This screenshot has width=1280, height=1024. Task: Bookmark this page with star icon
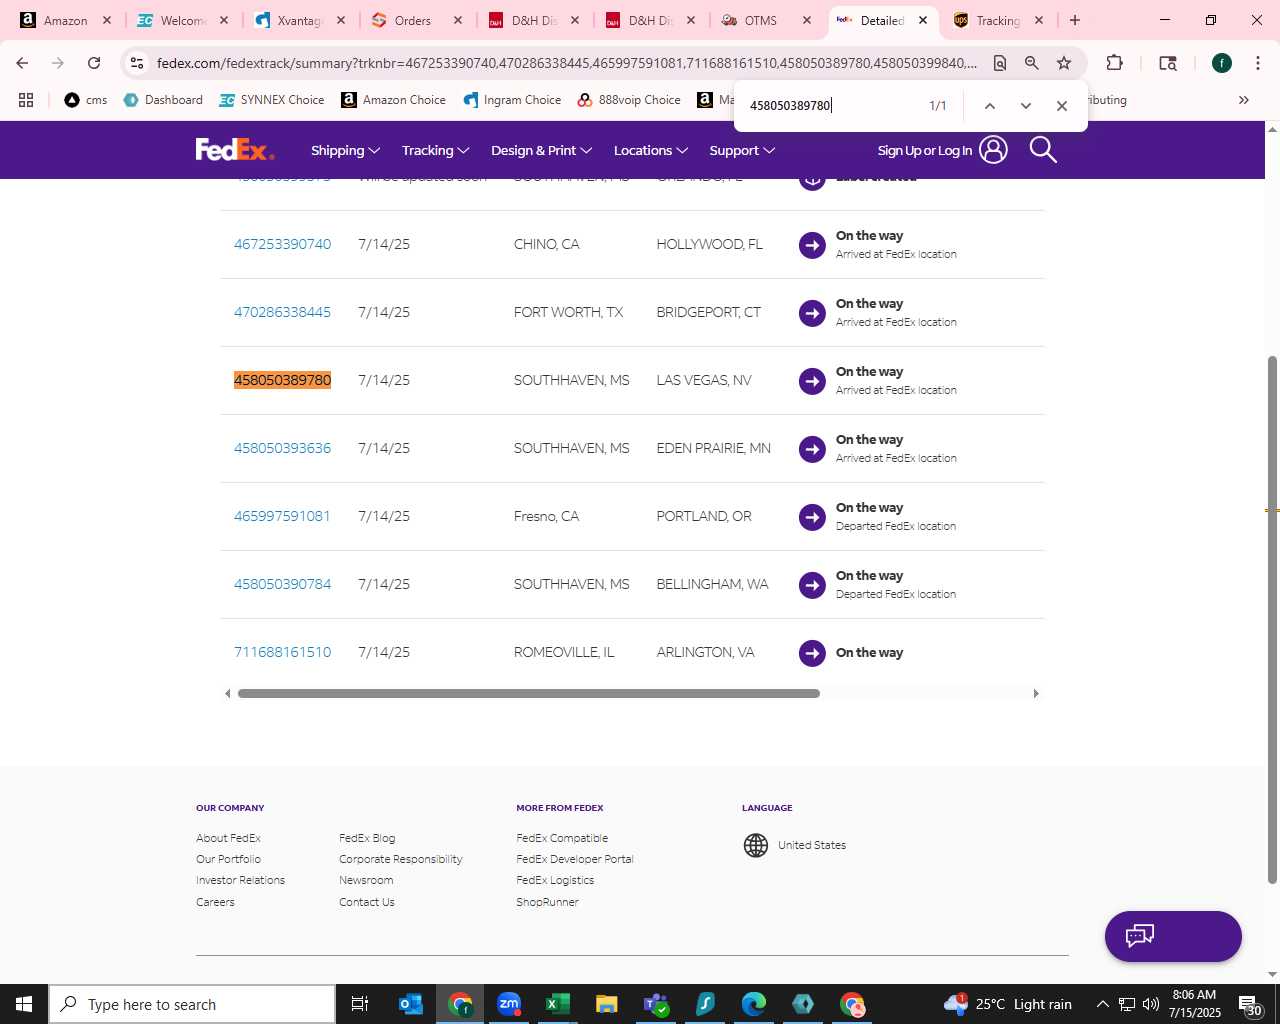(1064, 63)
